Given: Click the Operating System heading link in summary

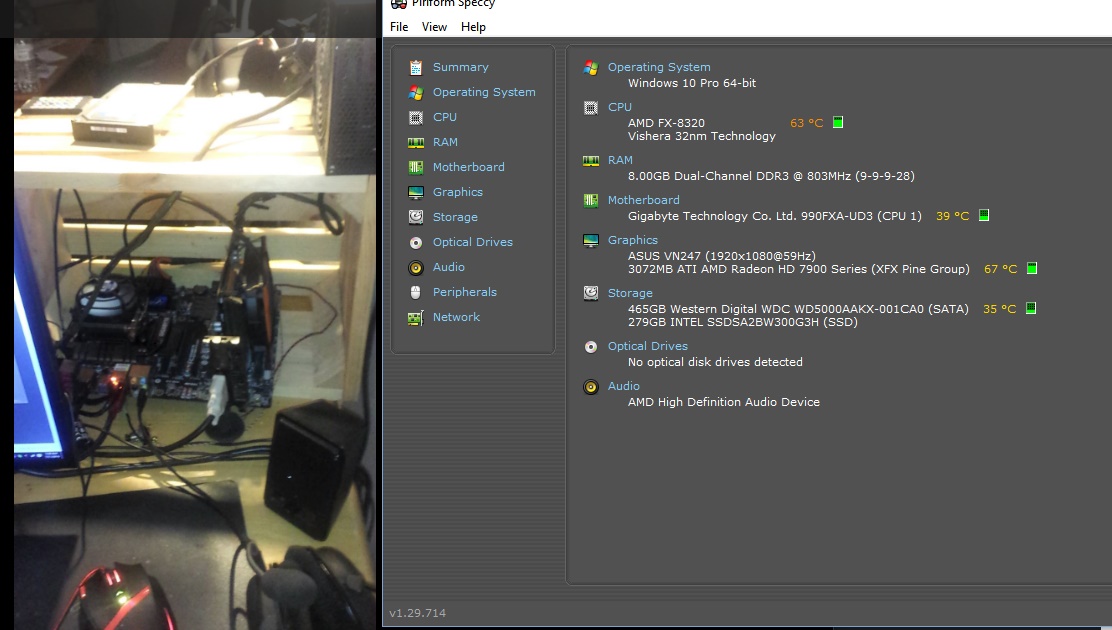Looking at the screenshot, I should pos(659,67).
